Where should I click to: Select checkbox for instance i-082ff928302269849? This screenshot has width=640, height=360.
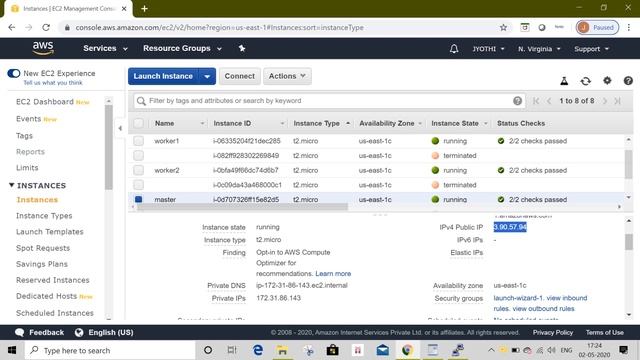tap(139, 156)
